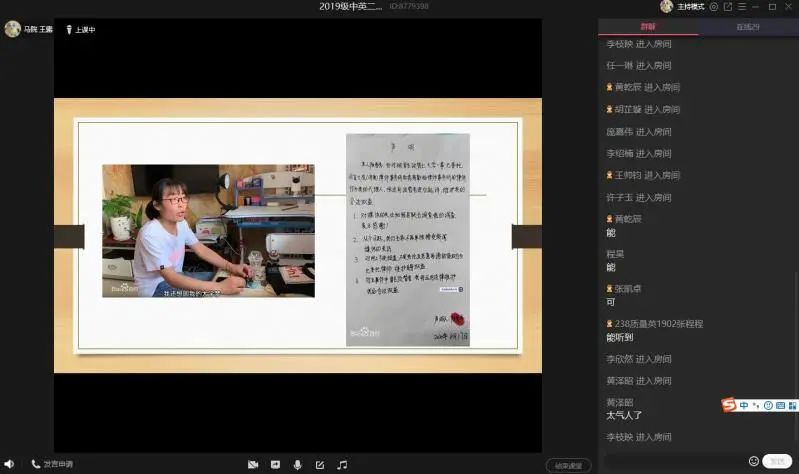Switch to the 群聊 tab

648,27
